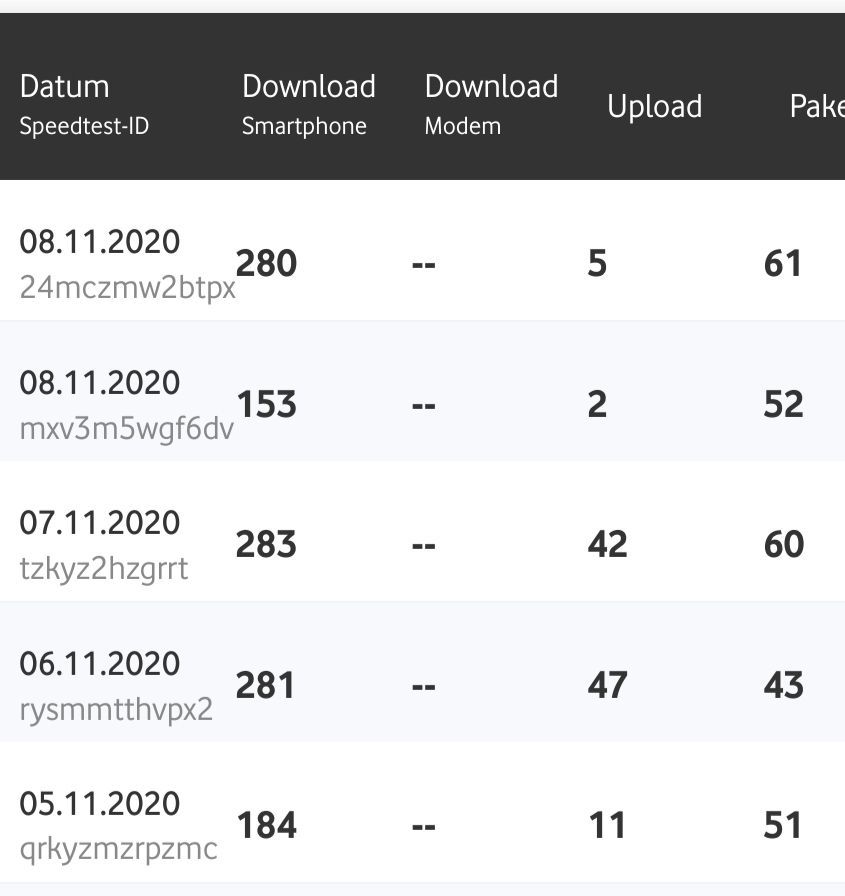Click the 283 smartphone download value

[266, 544]
